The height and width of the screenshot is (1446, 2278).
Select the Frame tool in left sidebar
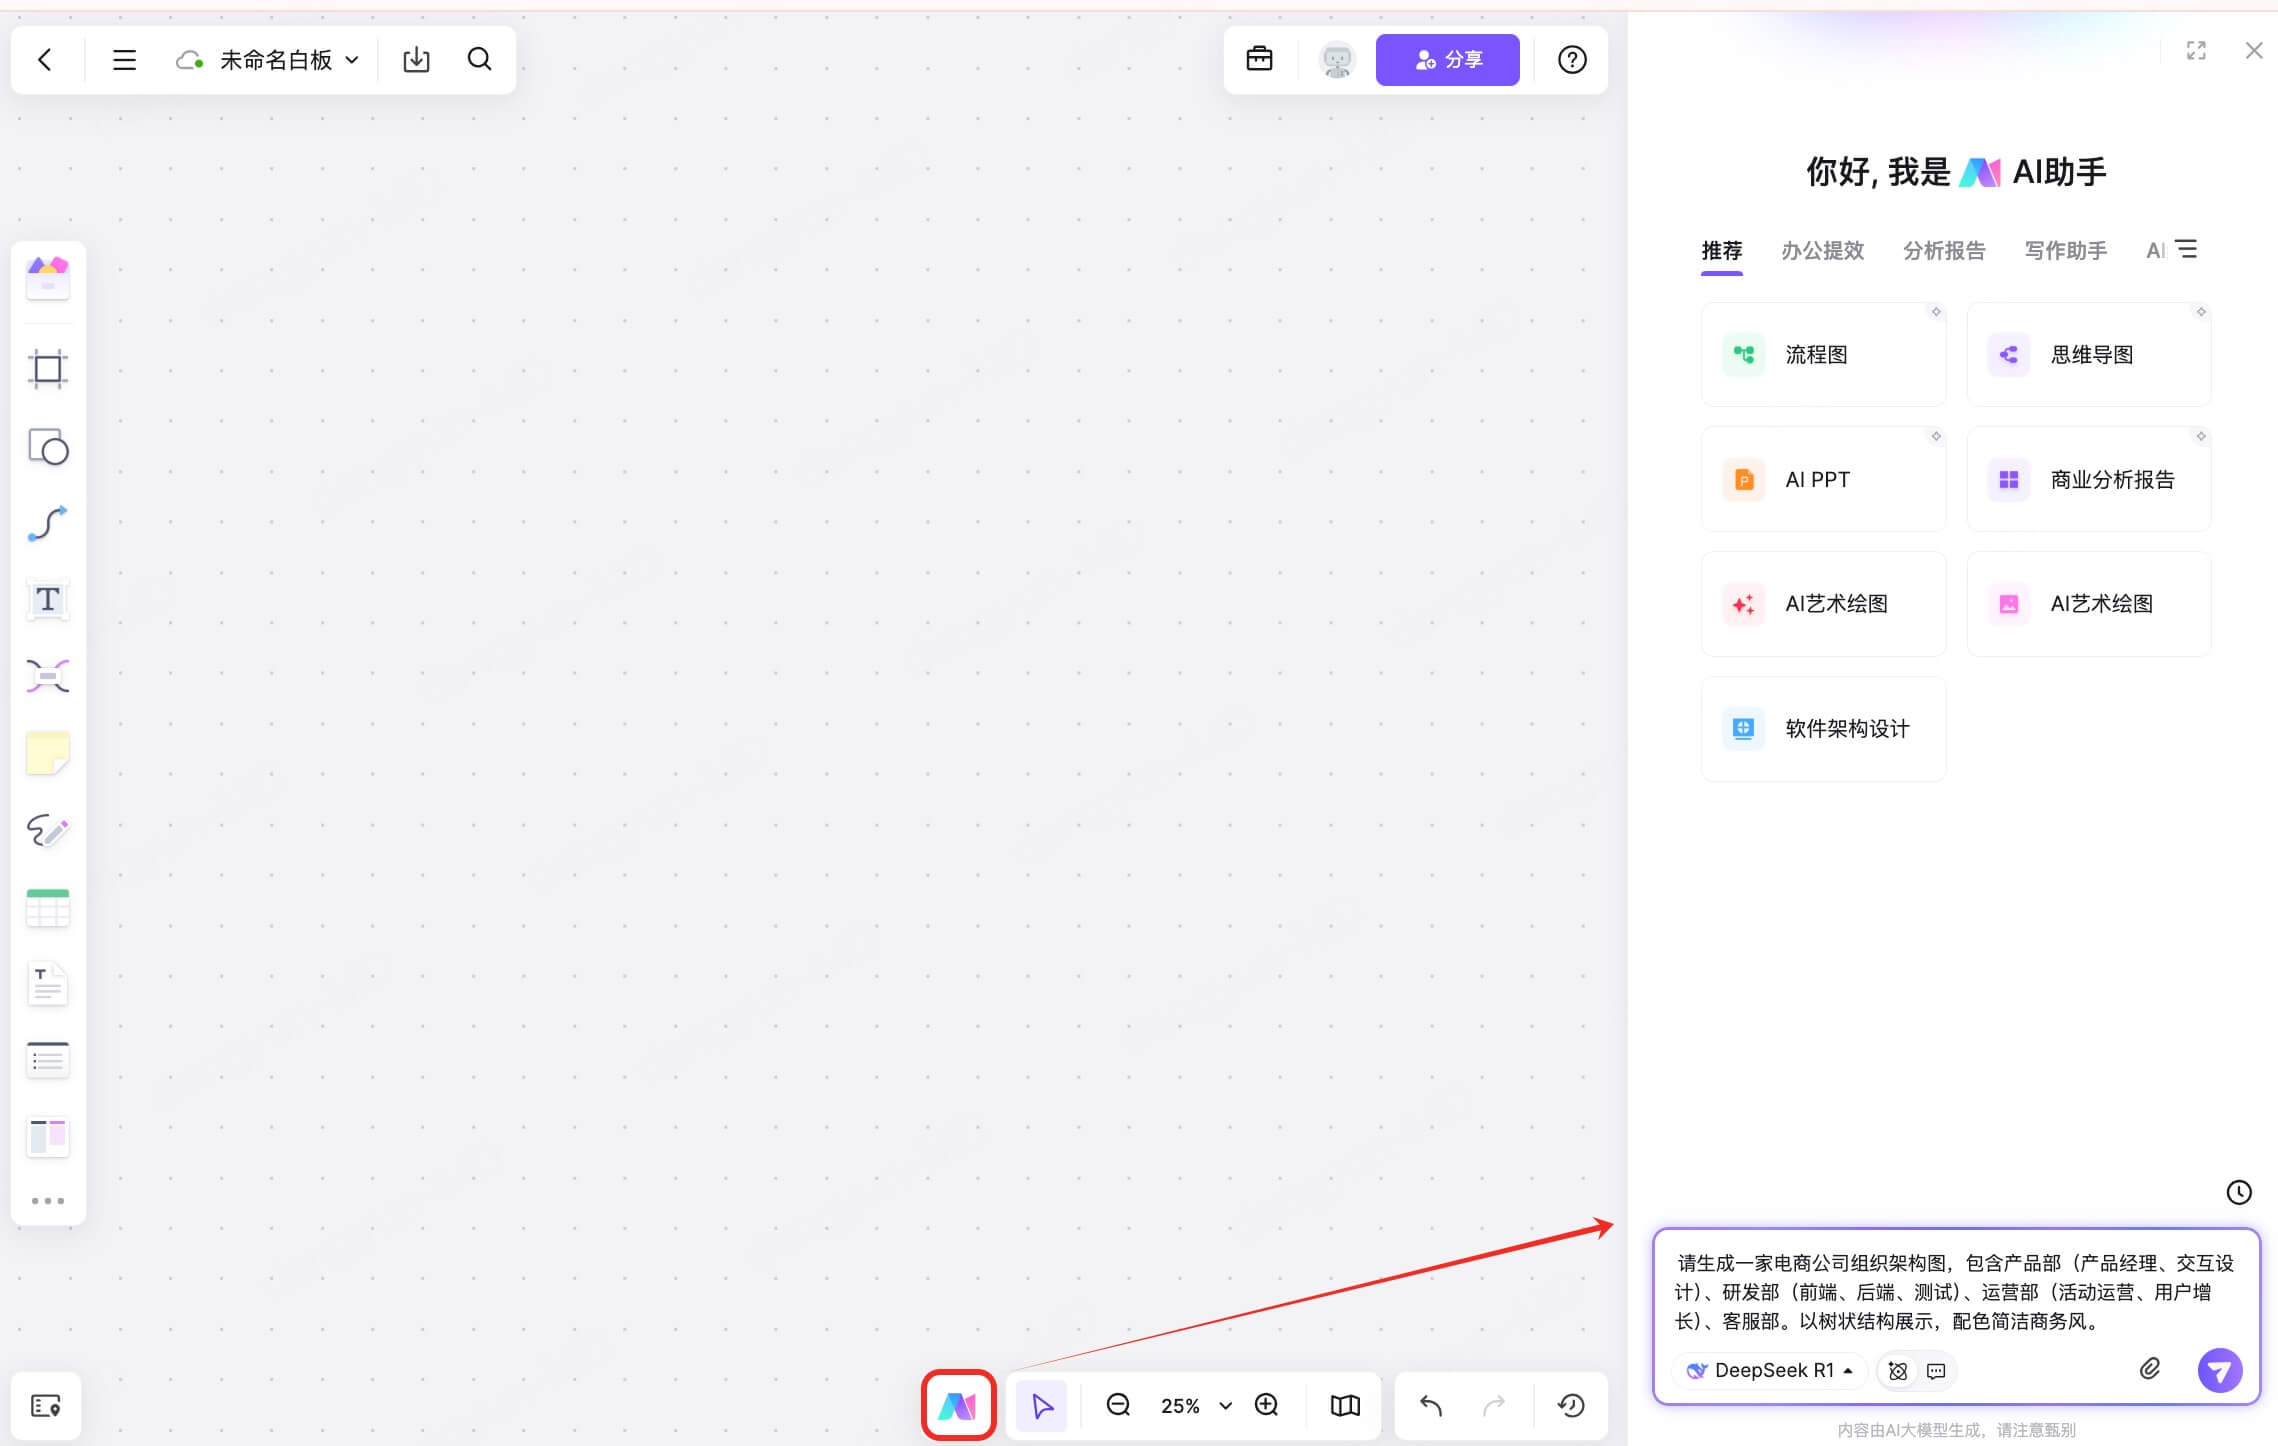point(47,369)
